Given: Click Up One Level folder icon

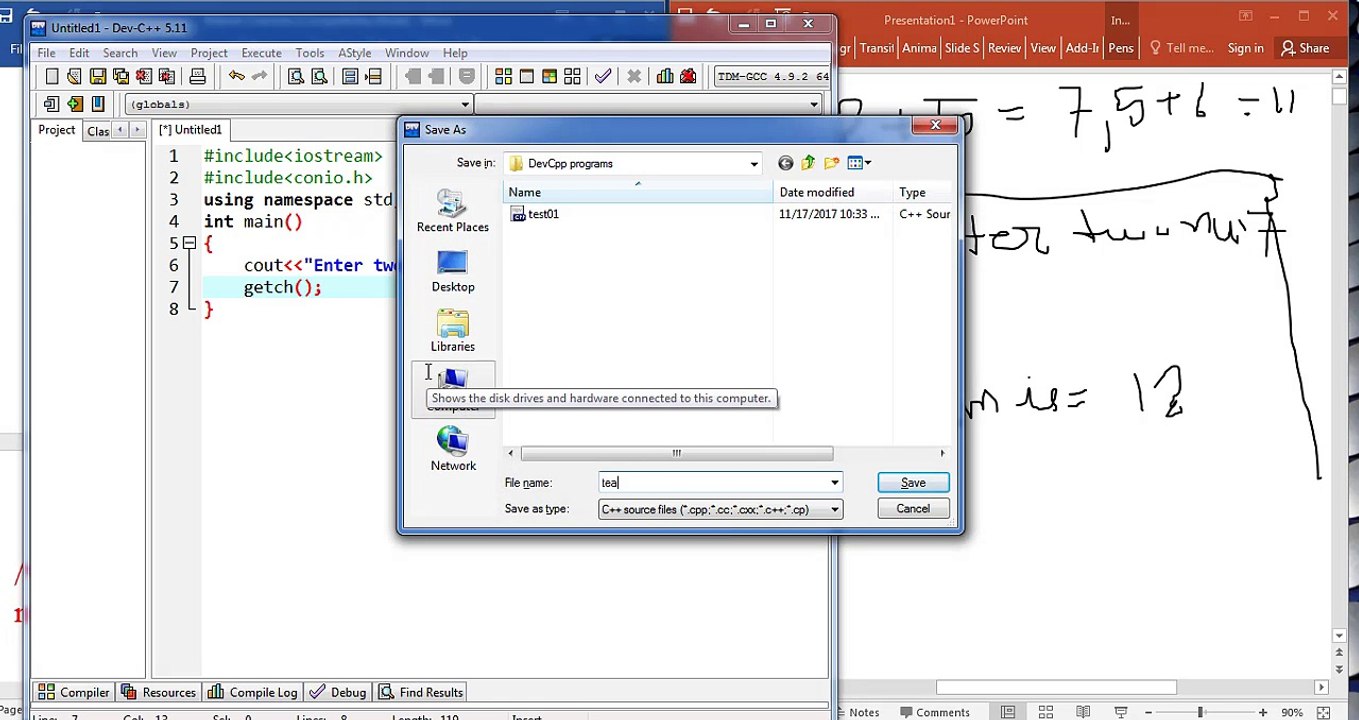Looking at the screenshot, I should tap(808, 163).
